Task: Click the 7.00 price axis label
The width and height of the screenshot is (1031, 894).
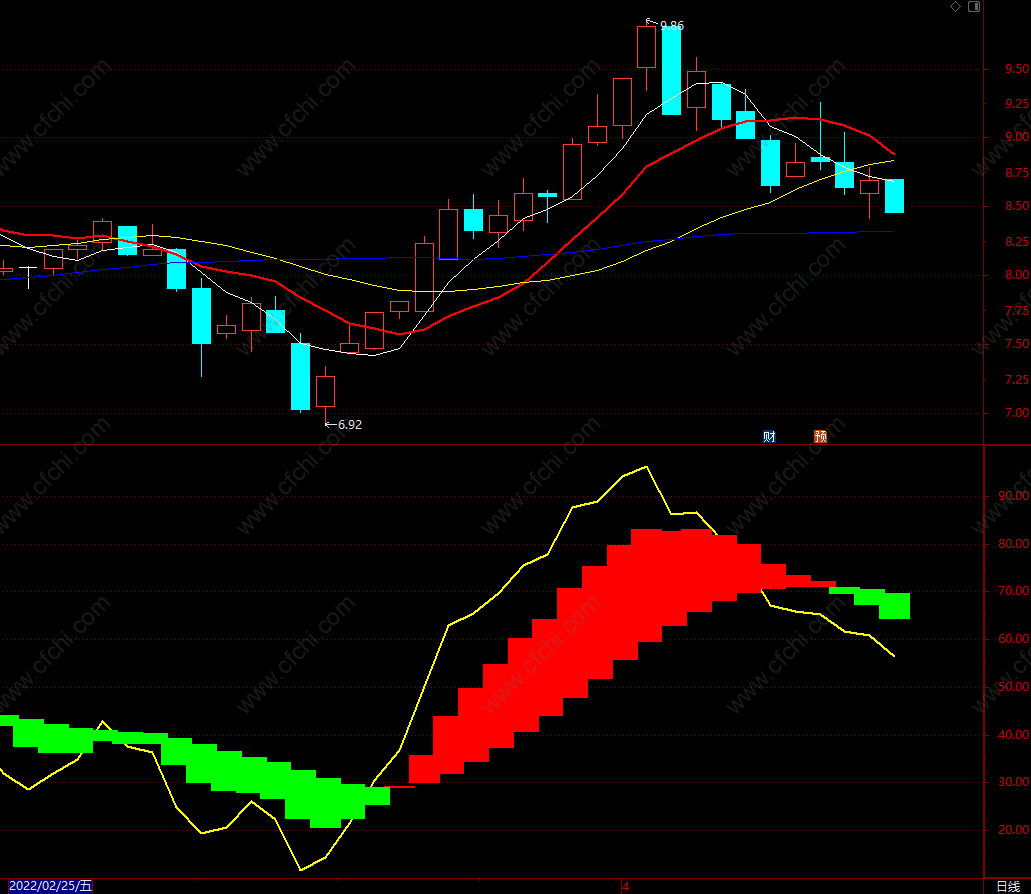Action: [1017, 413]
